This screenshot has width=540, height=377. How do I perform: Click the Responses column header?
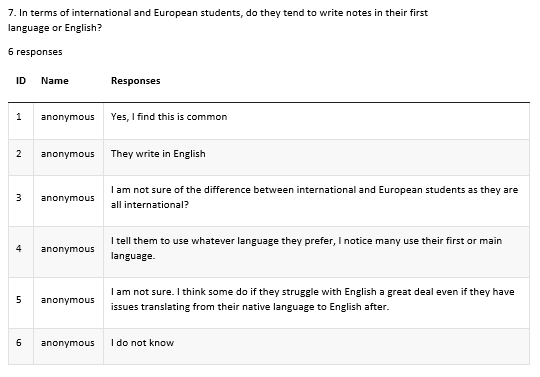coord(135,81)
